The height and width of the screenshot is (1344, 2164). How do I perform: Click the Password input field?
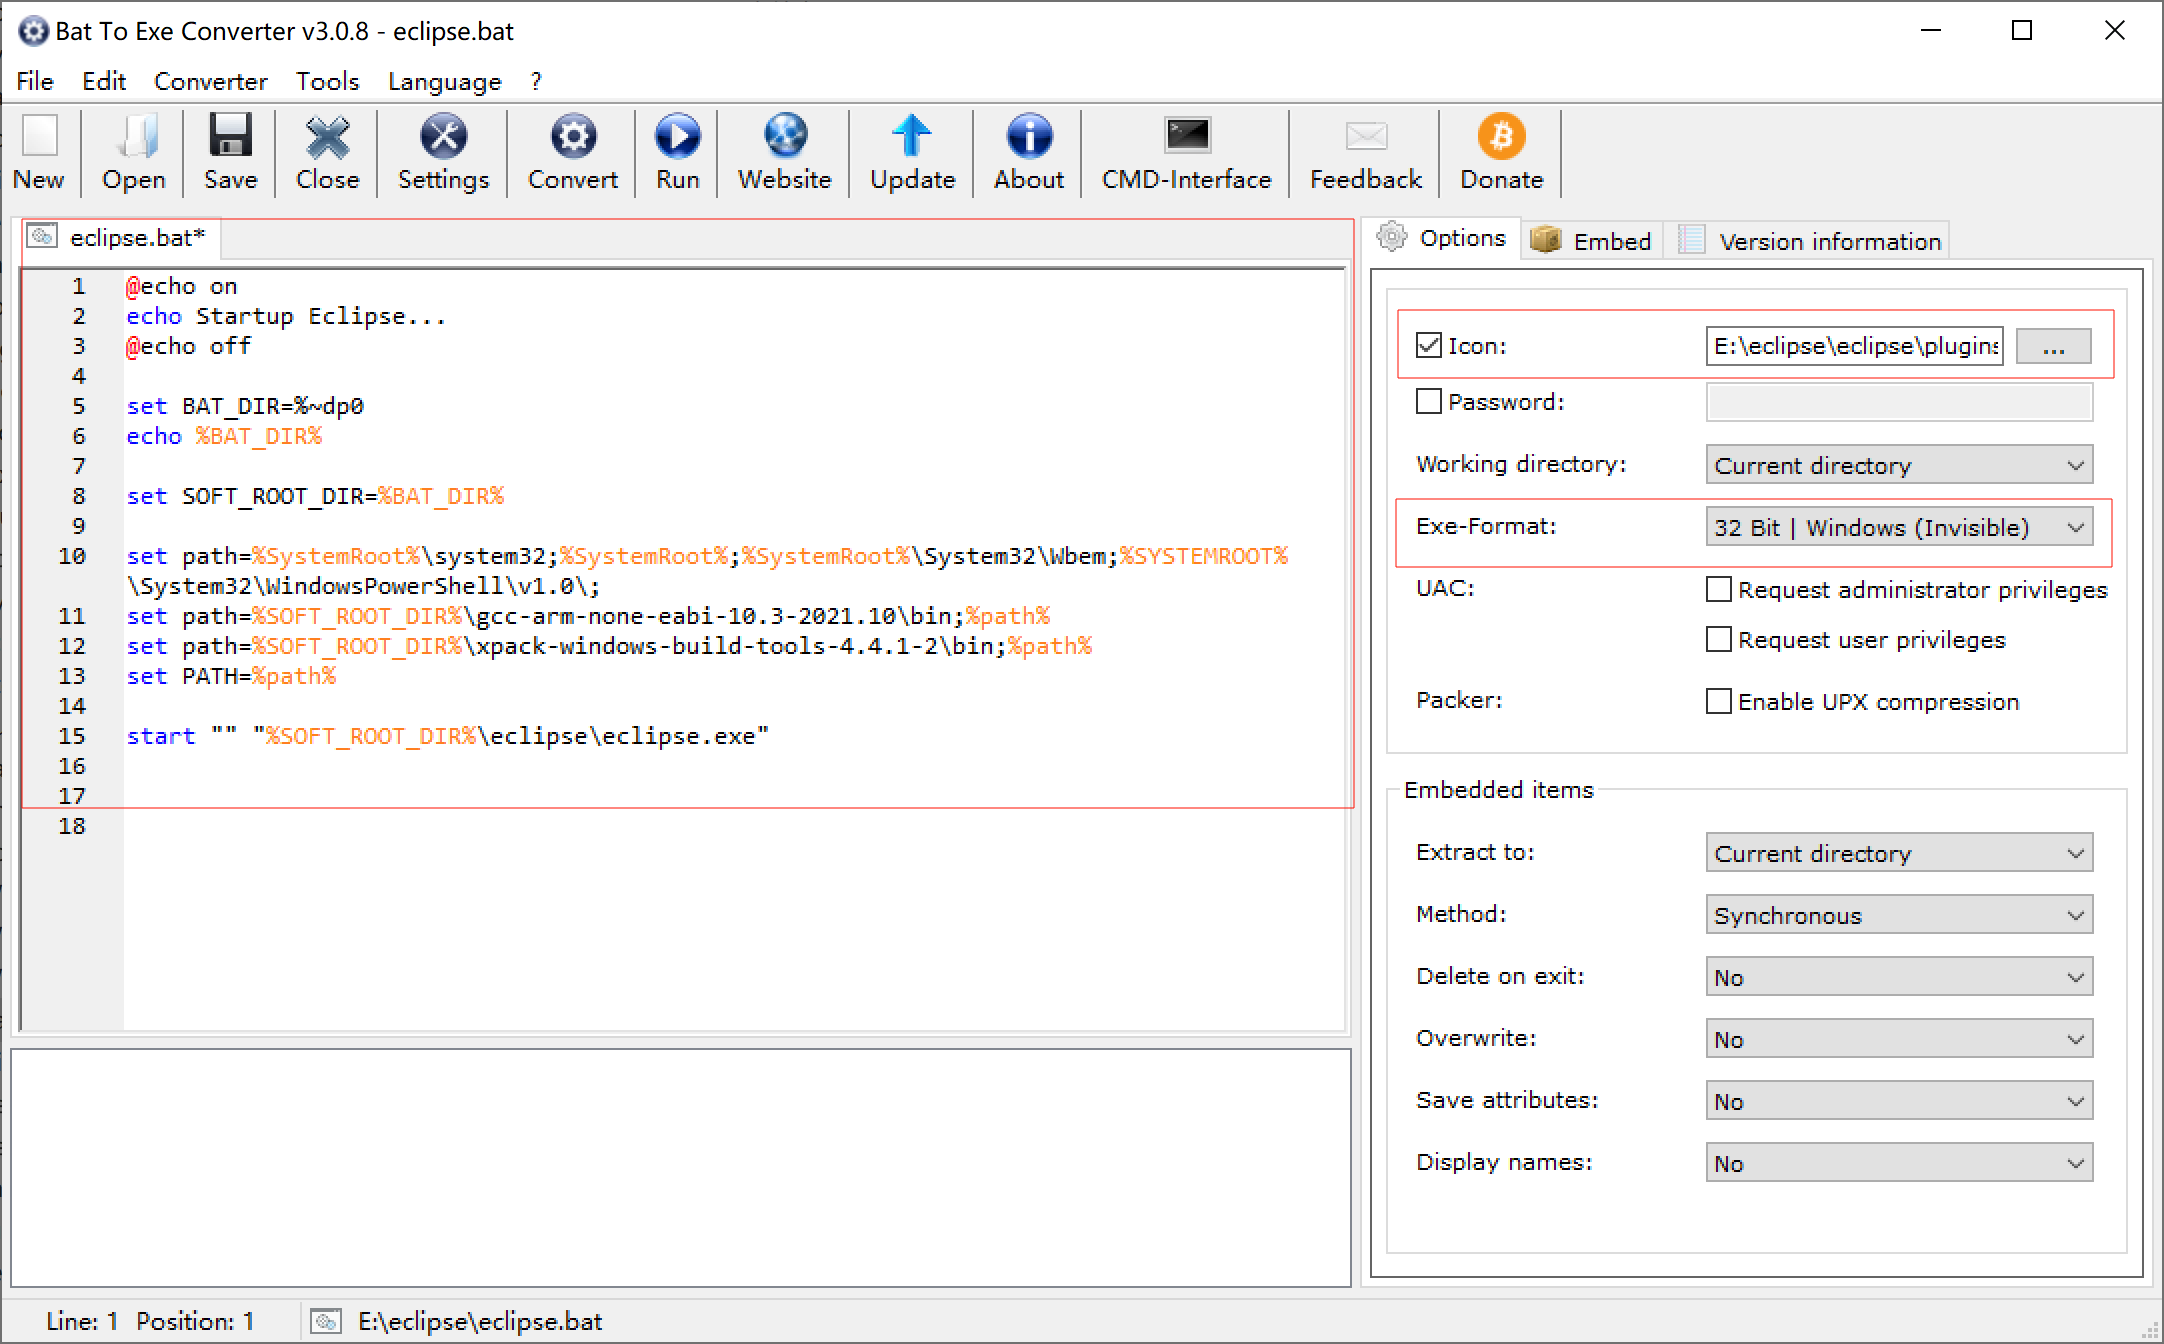tap(1898, 402)
